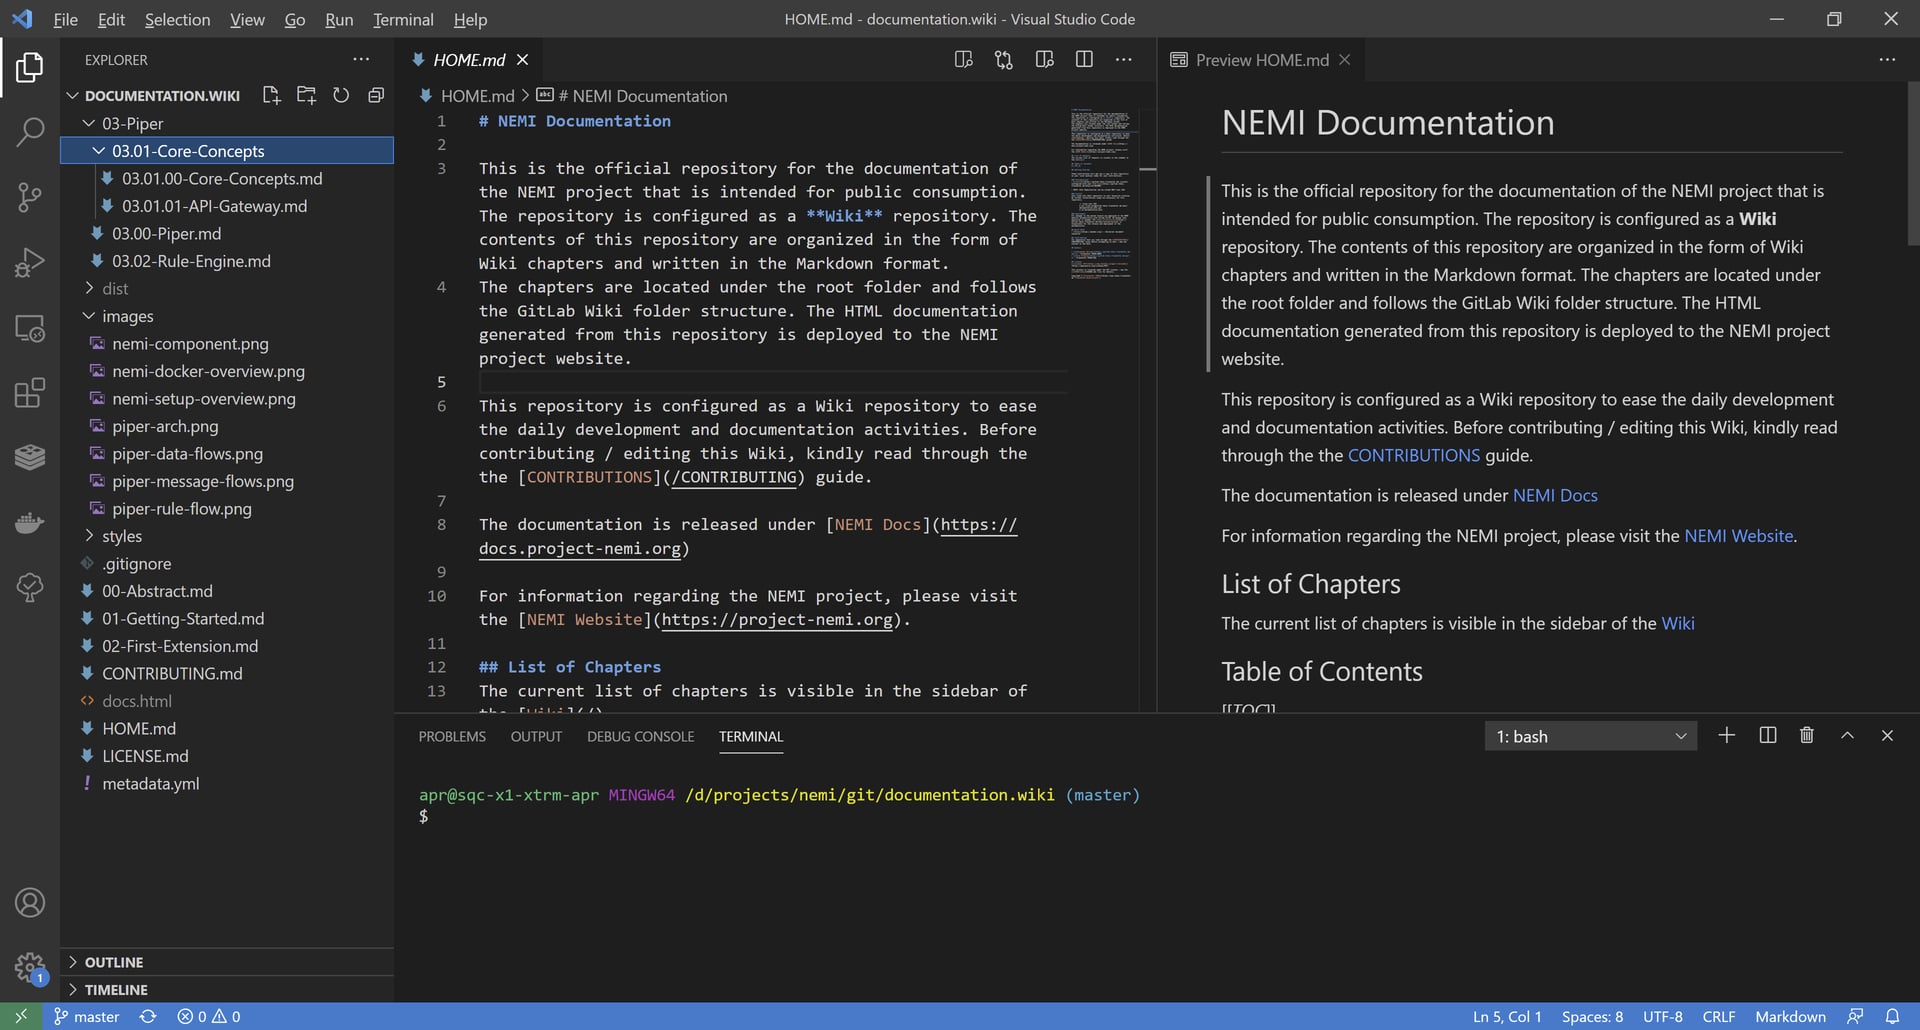Toggle maximize panel size chevron
This screenshot has width=1920, height=1030.
pyautogui.click(x=1845, y=735)
